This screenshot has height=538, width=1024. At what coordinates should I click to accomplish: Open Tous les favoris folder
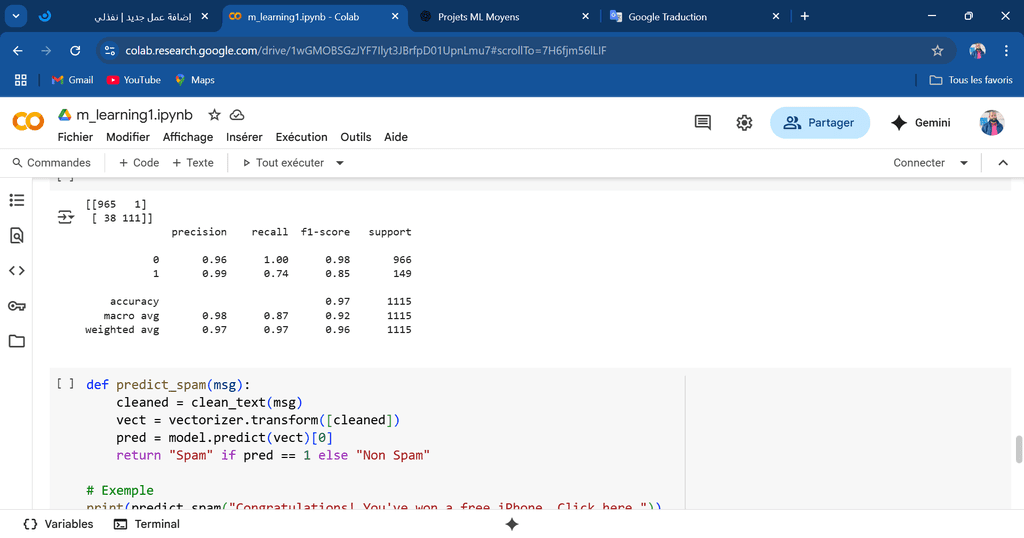(971, 80)
